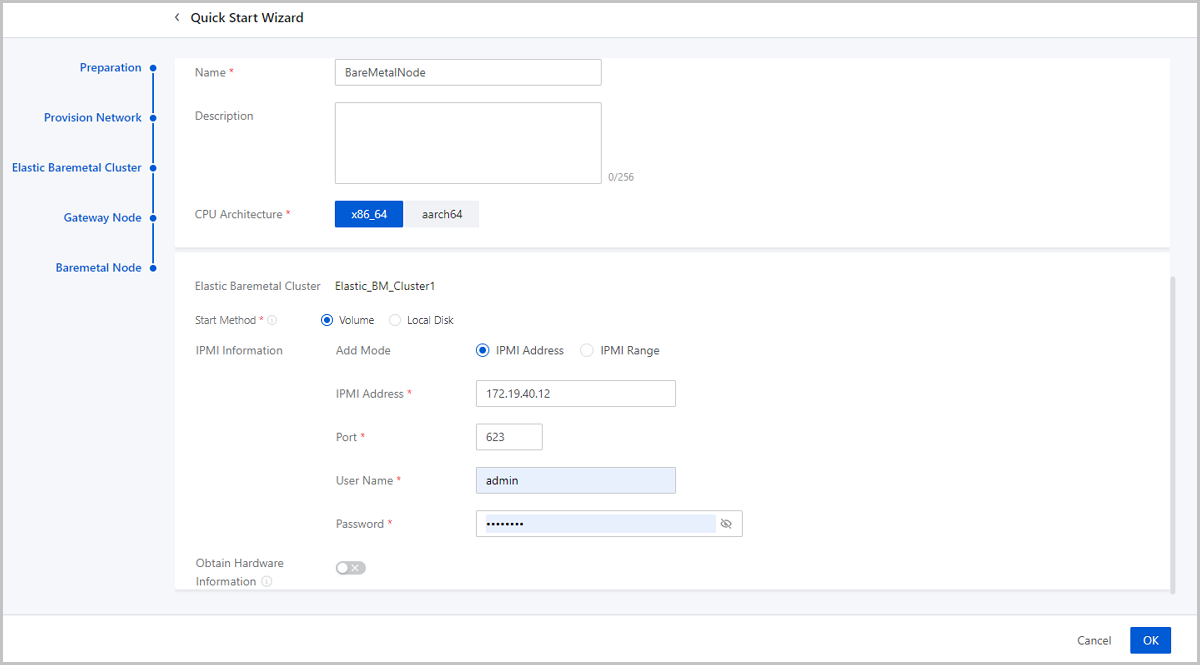Click the back arrow beside Quick Start Wizard
1200x665 pixels.
(x=177, y=17)
